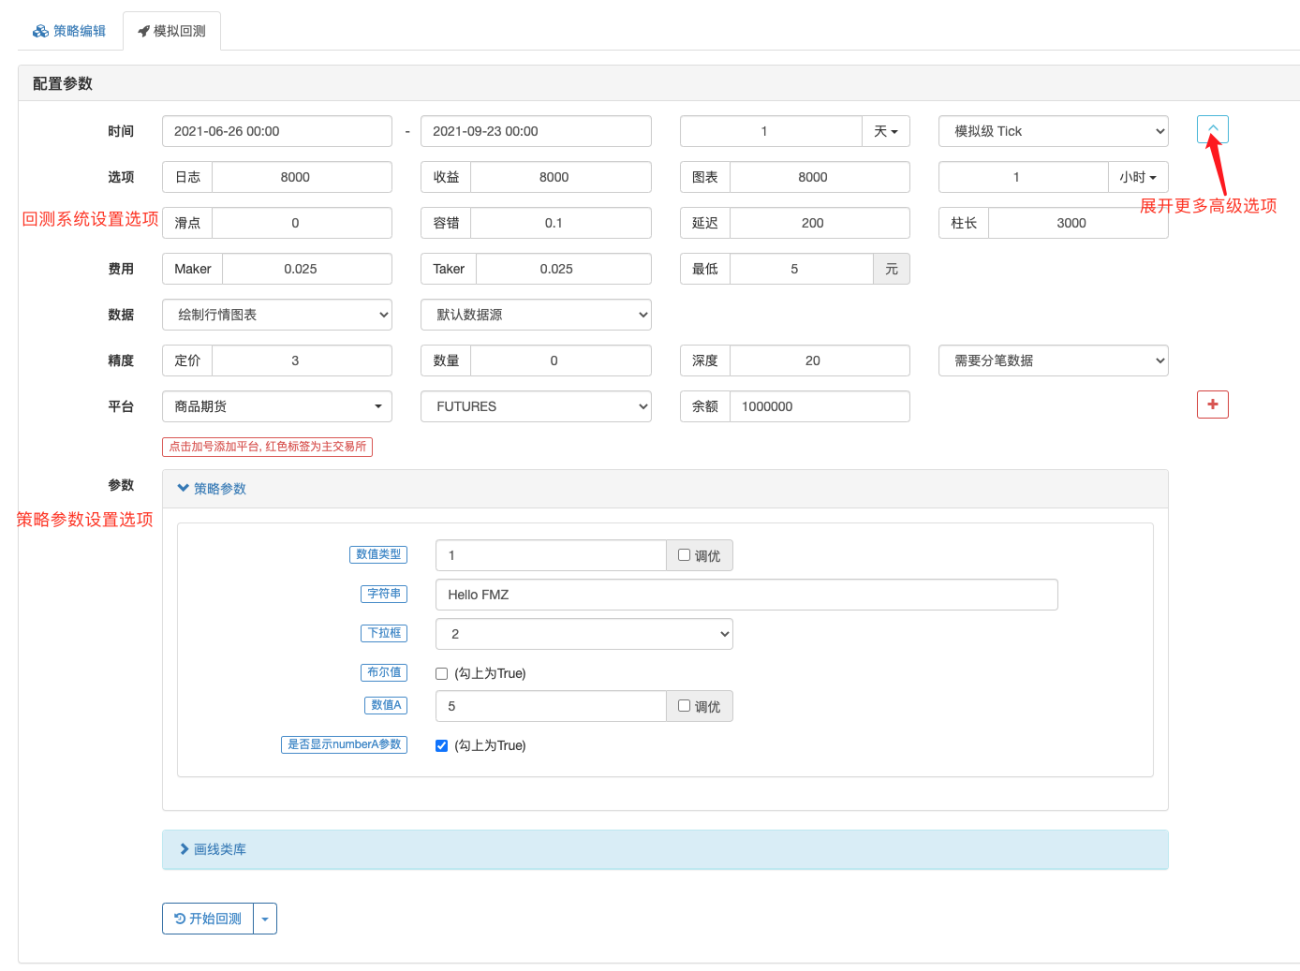This screenshot has width=1300, height=971.
Task: Click the end time field 2021-09-23 00:00
Action: tap(536, 131)
